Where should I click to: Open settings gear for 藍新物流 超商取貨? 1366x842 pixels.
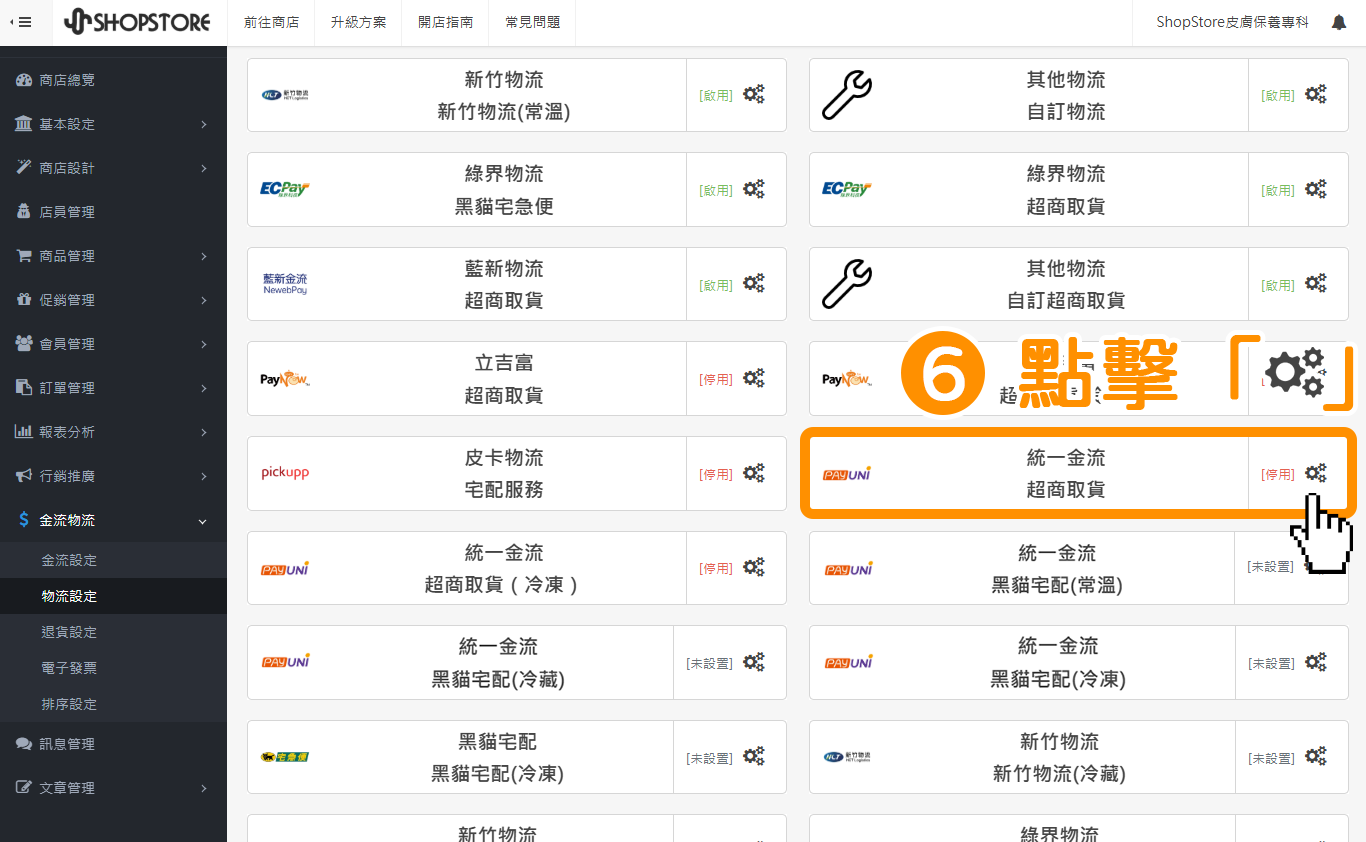pyautogui.click(x=754, y=284)
